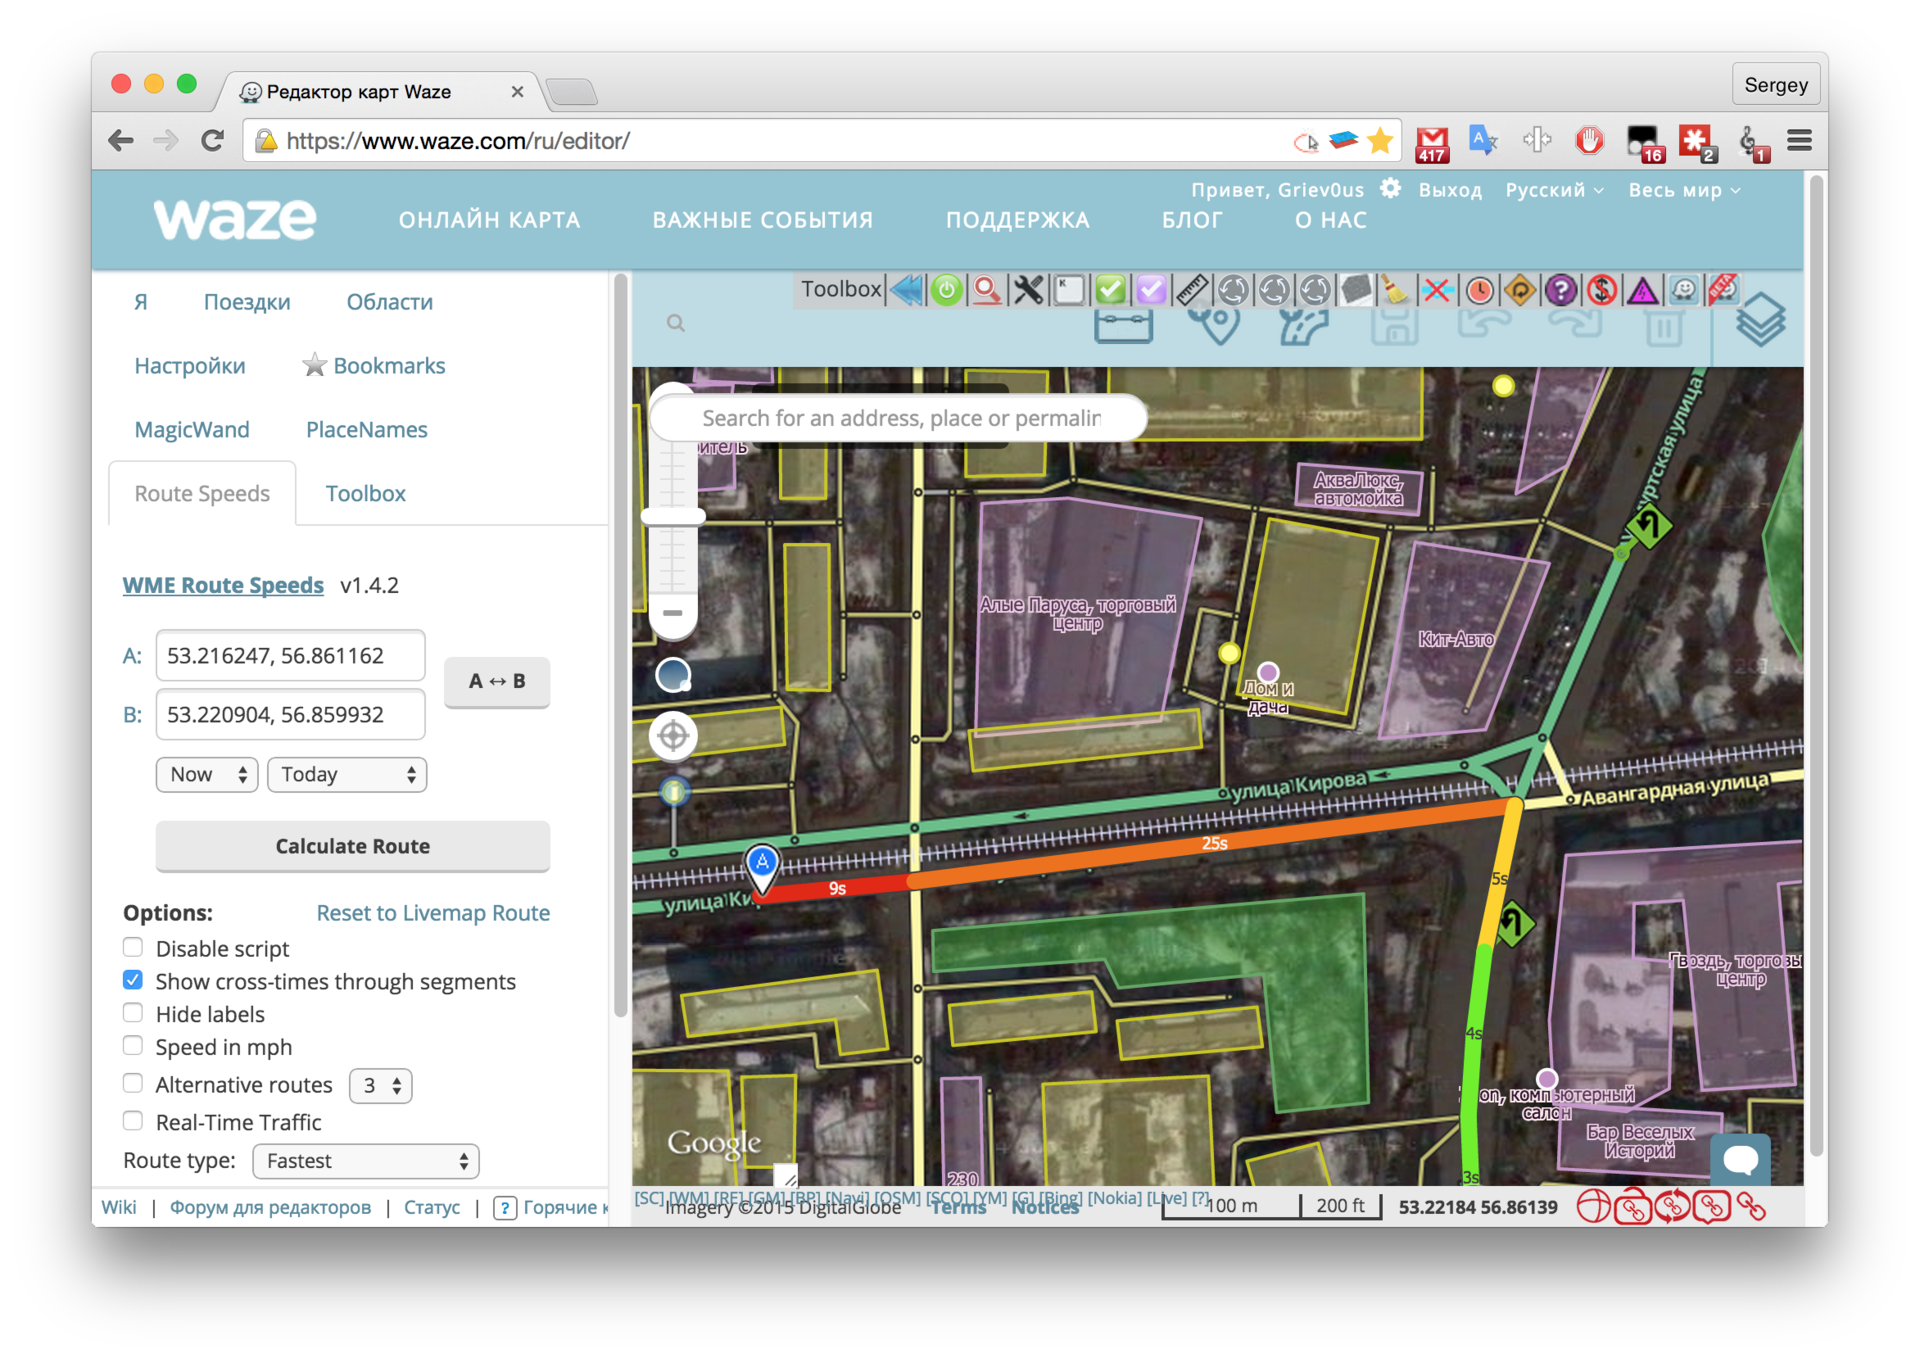Click the point A coordinates field

(x=290, y=656)
